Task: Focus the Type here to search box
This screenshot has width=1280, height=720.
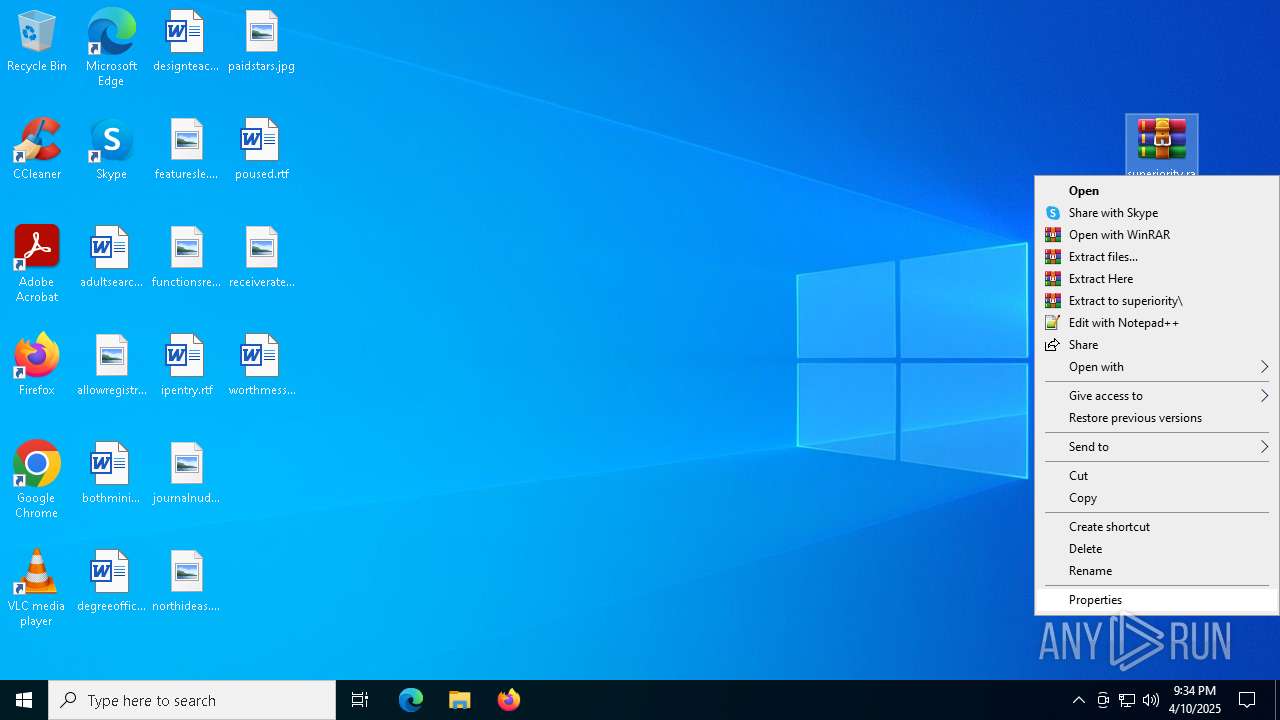Action: pyautogui.click(x=192, y=700)
